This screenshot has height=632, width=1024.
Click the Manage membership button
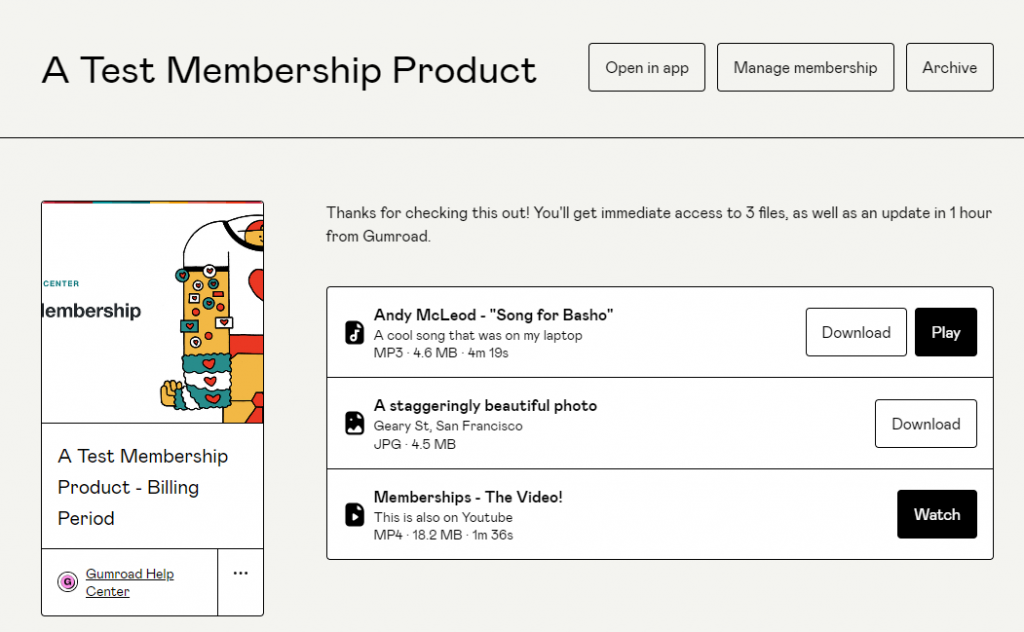[805, 68]
